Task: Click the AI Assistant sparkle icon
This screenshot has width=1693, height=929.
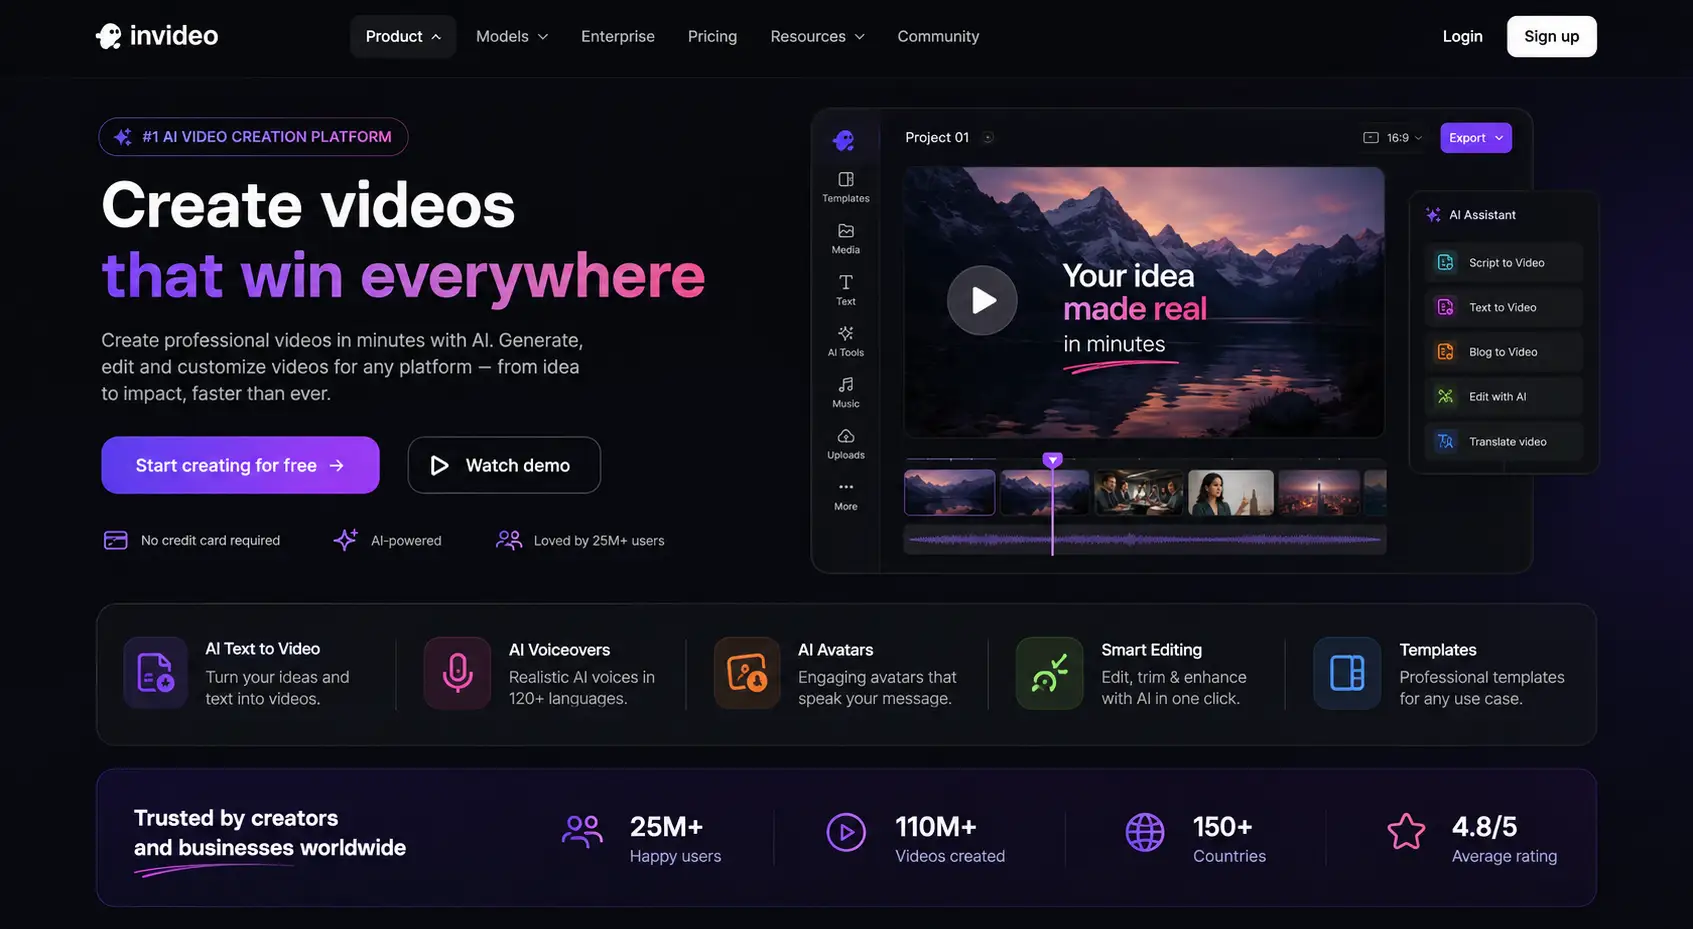Action: 1433,215
